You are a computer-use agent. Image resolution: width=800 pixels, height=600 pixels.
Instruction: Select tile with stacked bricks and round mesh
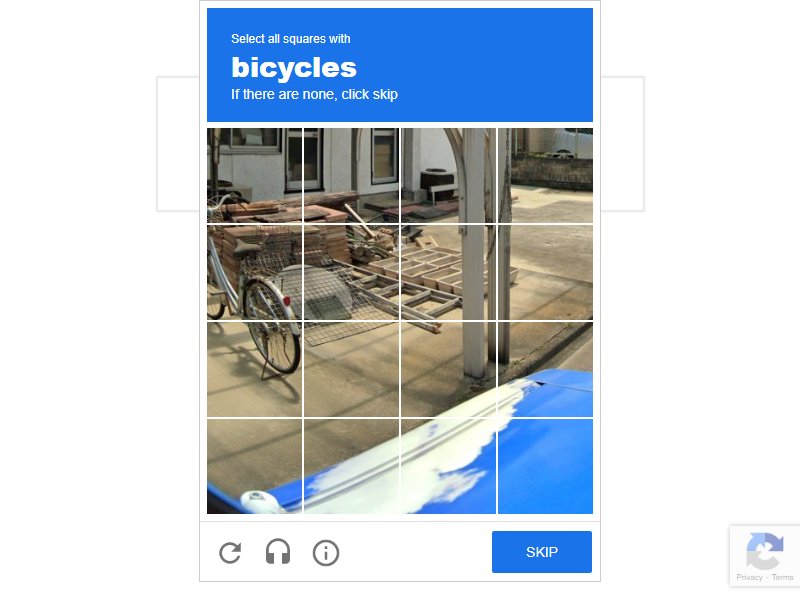[x=352, y=273]
